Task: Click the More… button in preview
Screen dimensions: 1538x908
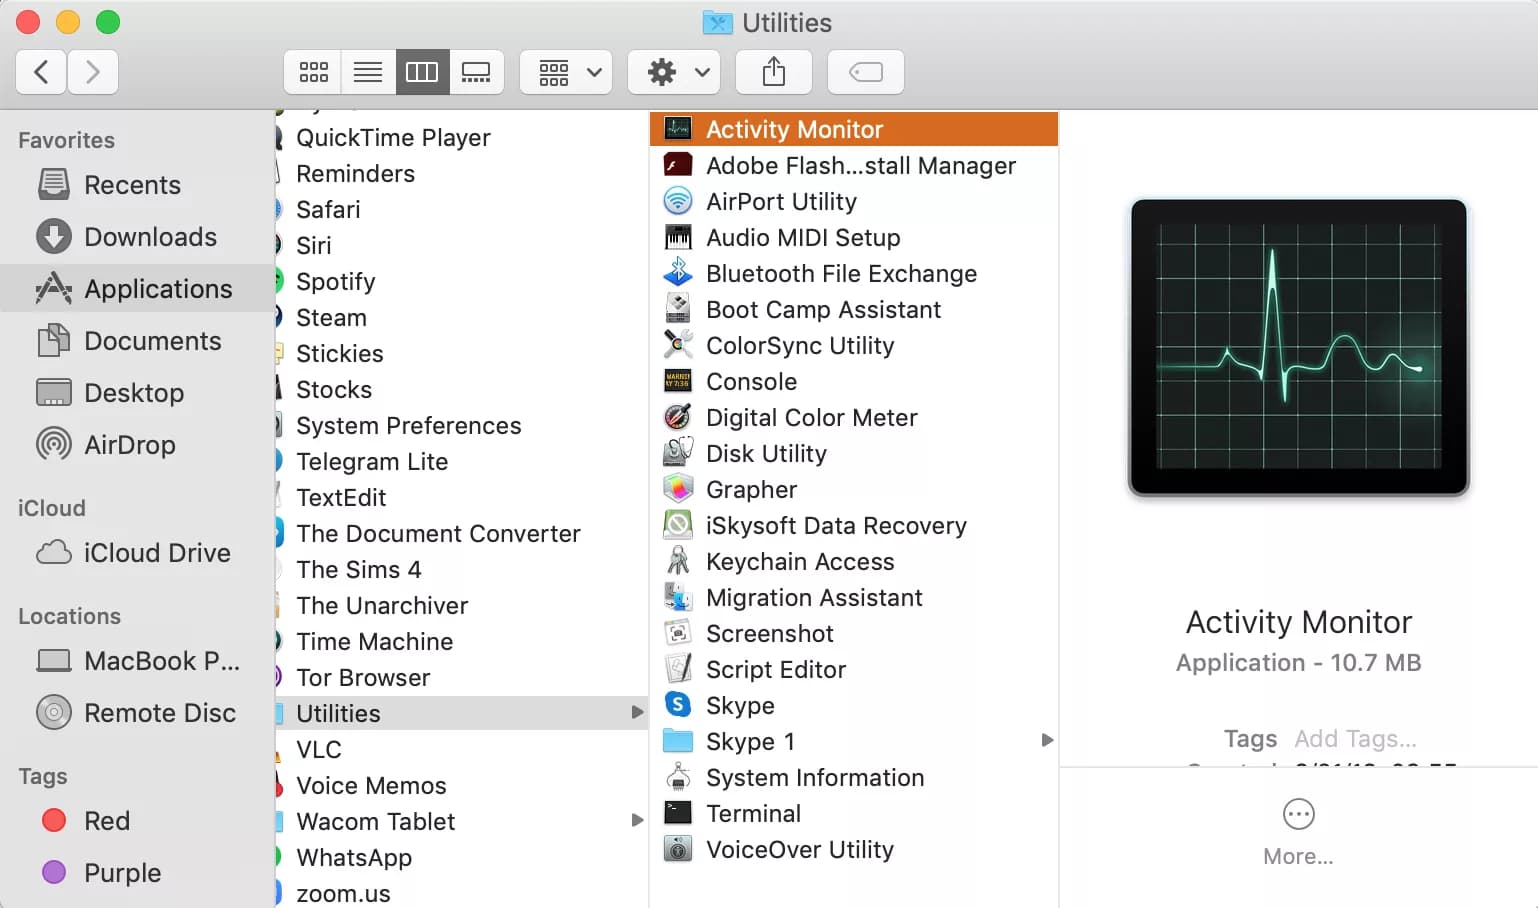Action: [x=1298, y=830]
